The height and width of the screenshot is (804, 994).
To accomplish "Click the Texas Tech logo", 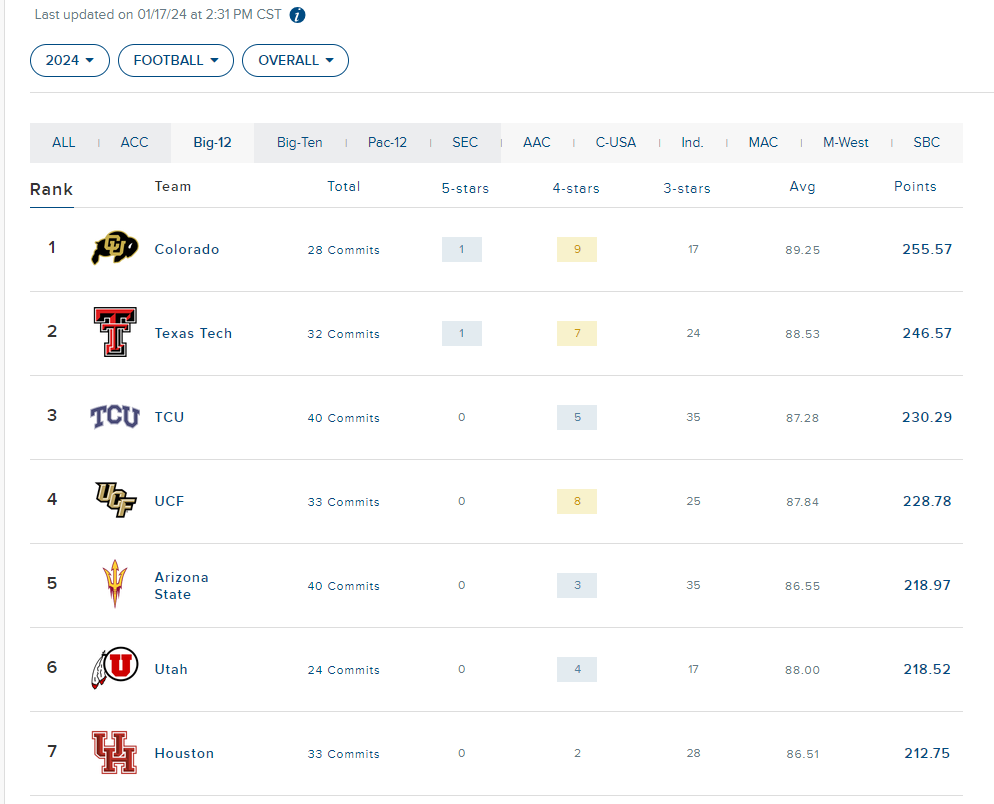I will (x=115, y=332).
